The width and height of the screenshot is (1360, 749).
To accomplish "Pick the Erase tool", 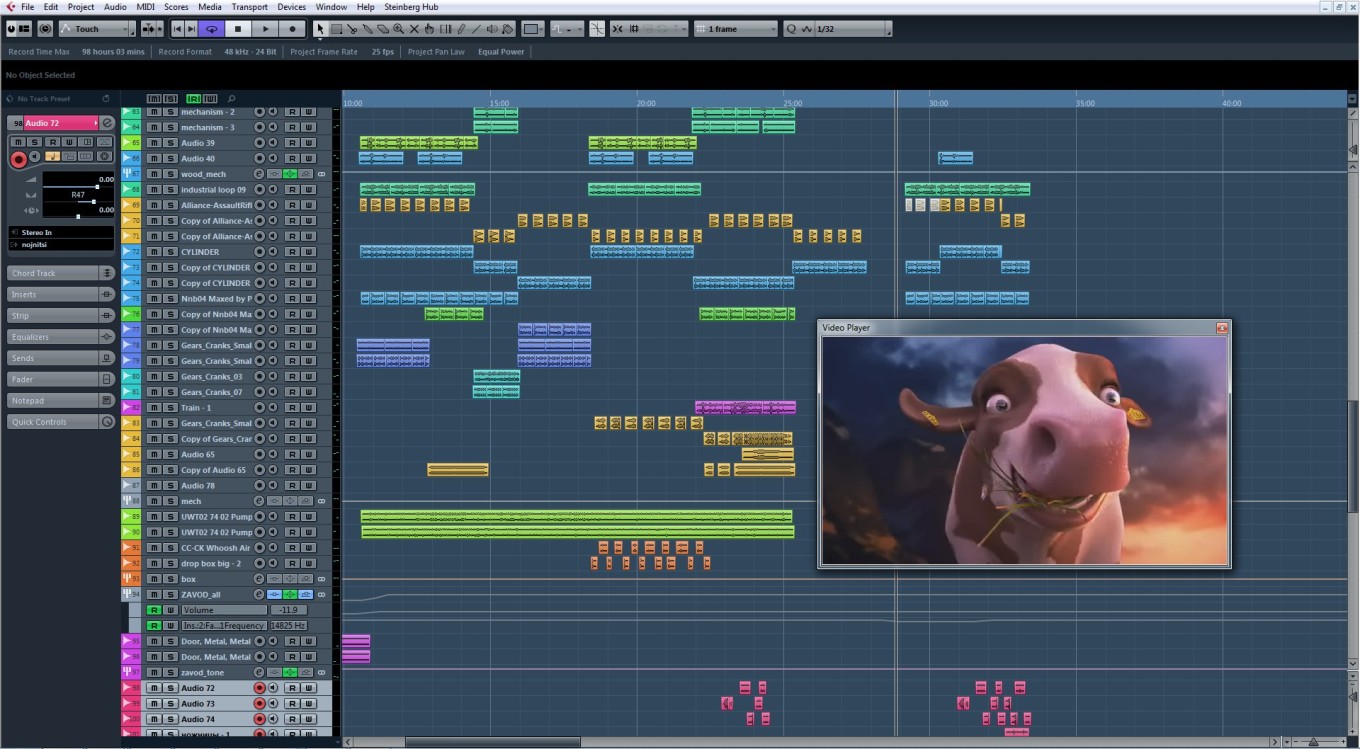I will click(x=383, y=28).
